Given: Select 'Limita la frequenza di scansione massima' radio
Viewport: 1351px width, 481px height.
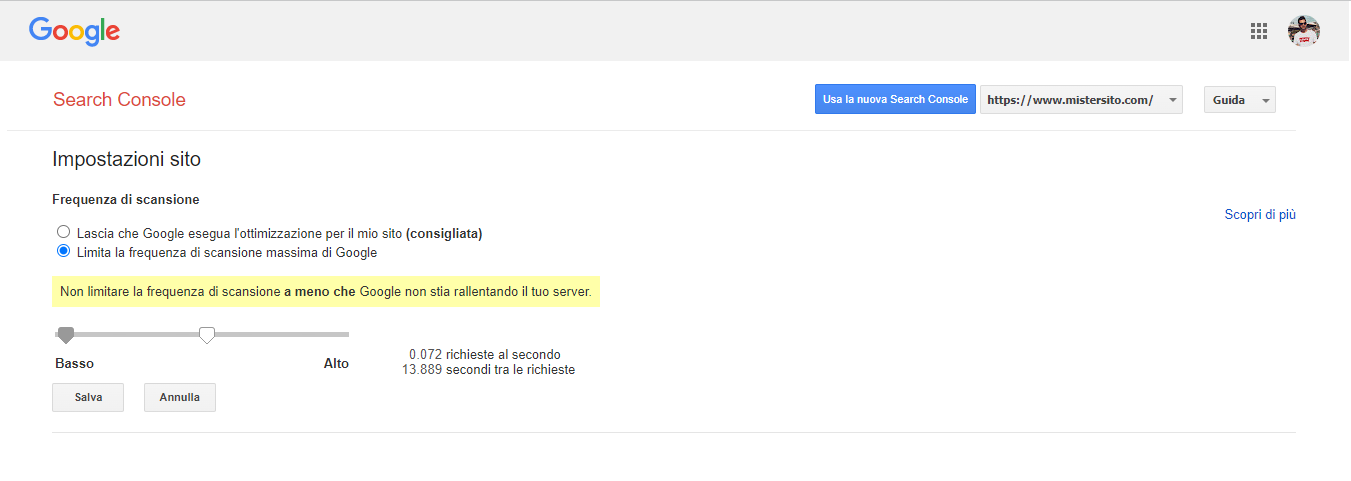Looking at the screenshot, I should coord(64,251).
